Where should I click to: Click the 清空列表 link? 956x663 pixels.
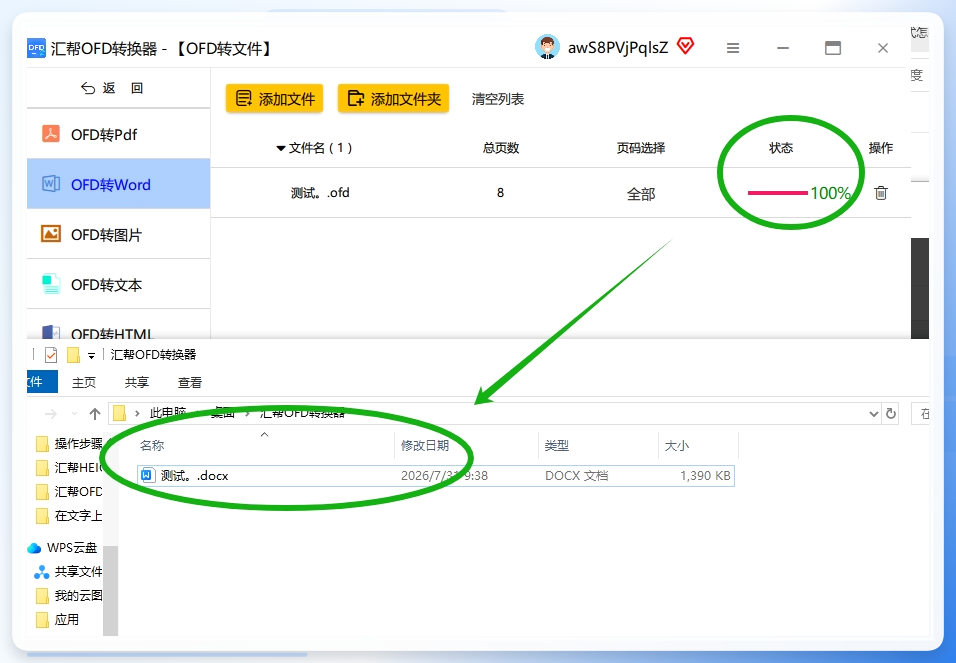coord(498,99)
